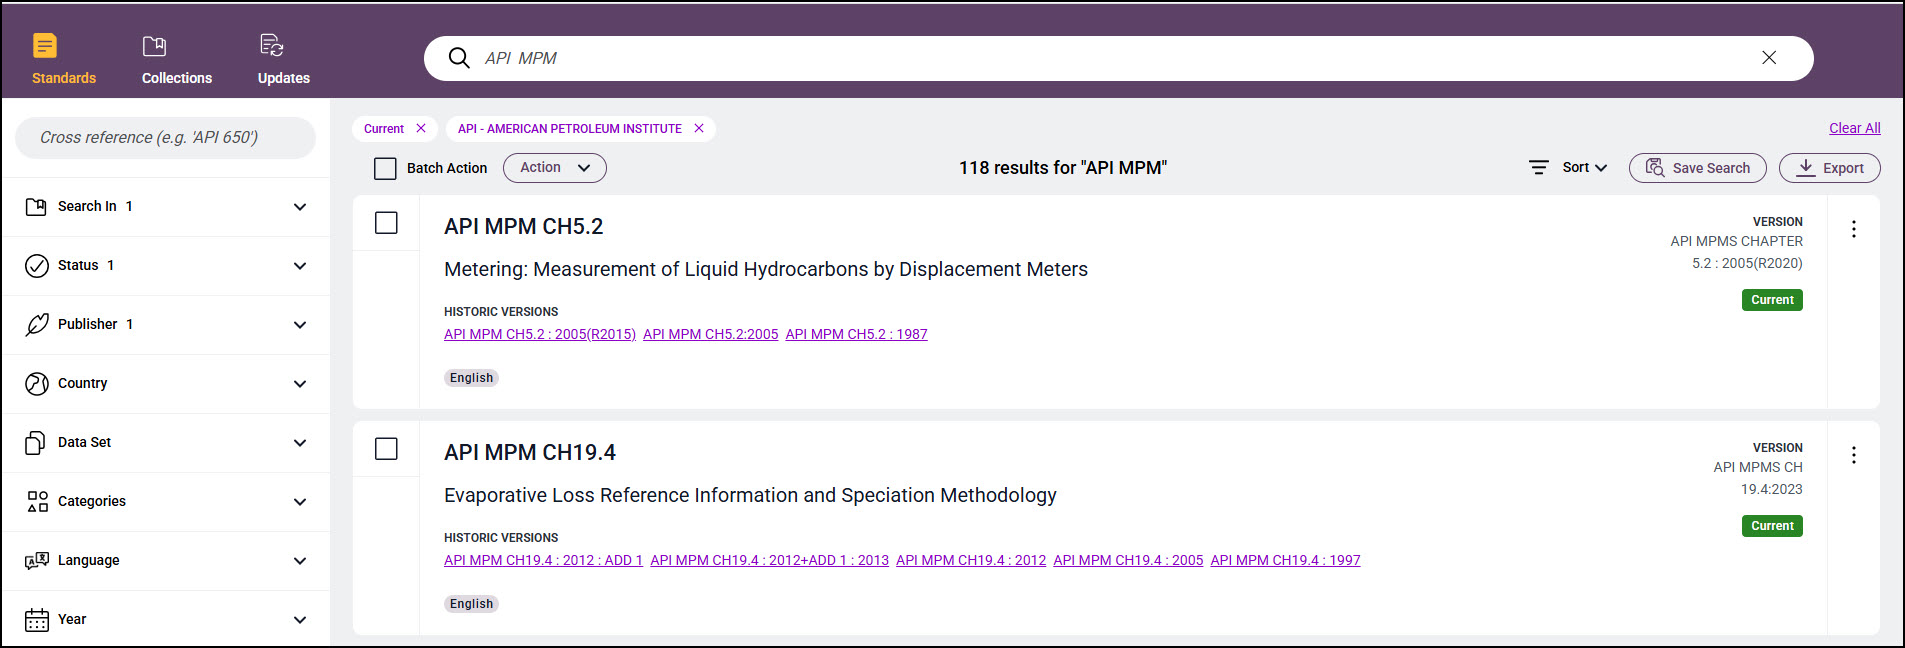Open options menu for API MPM CH5.2
Screen dimensions: 1905x648
[1853, 229]
